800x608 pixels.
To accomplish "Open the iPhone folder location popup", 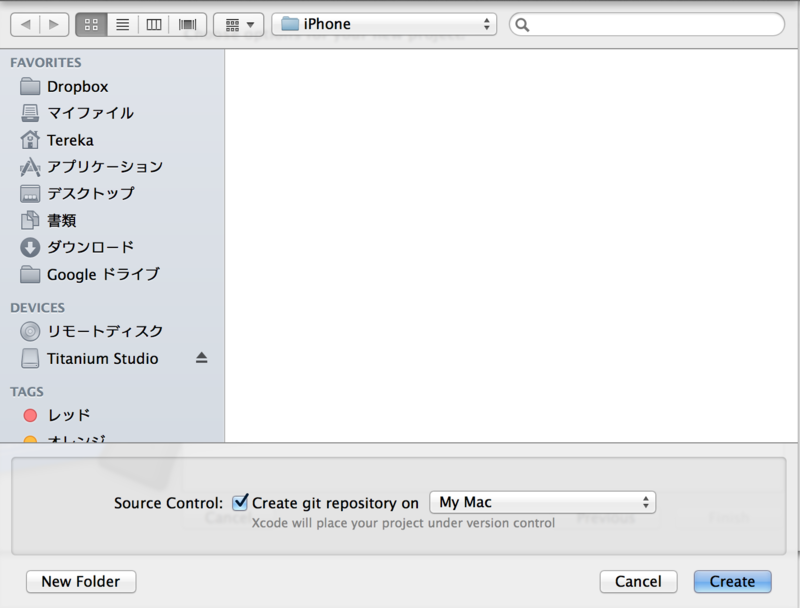I will coord(384,24).
